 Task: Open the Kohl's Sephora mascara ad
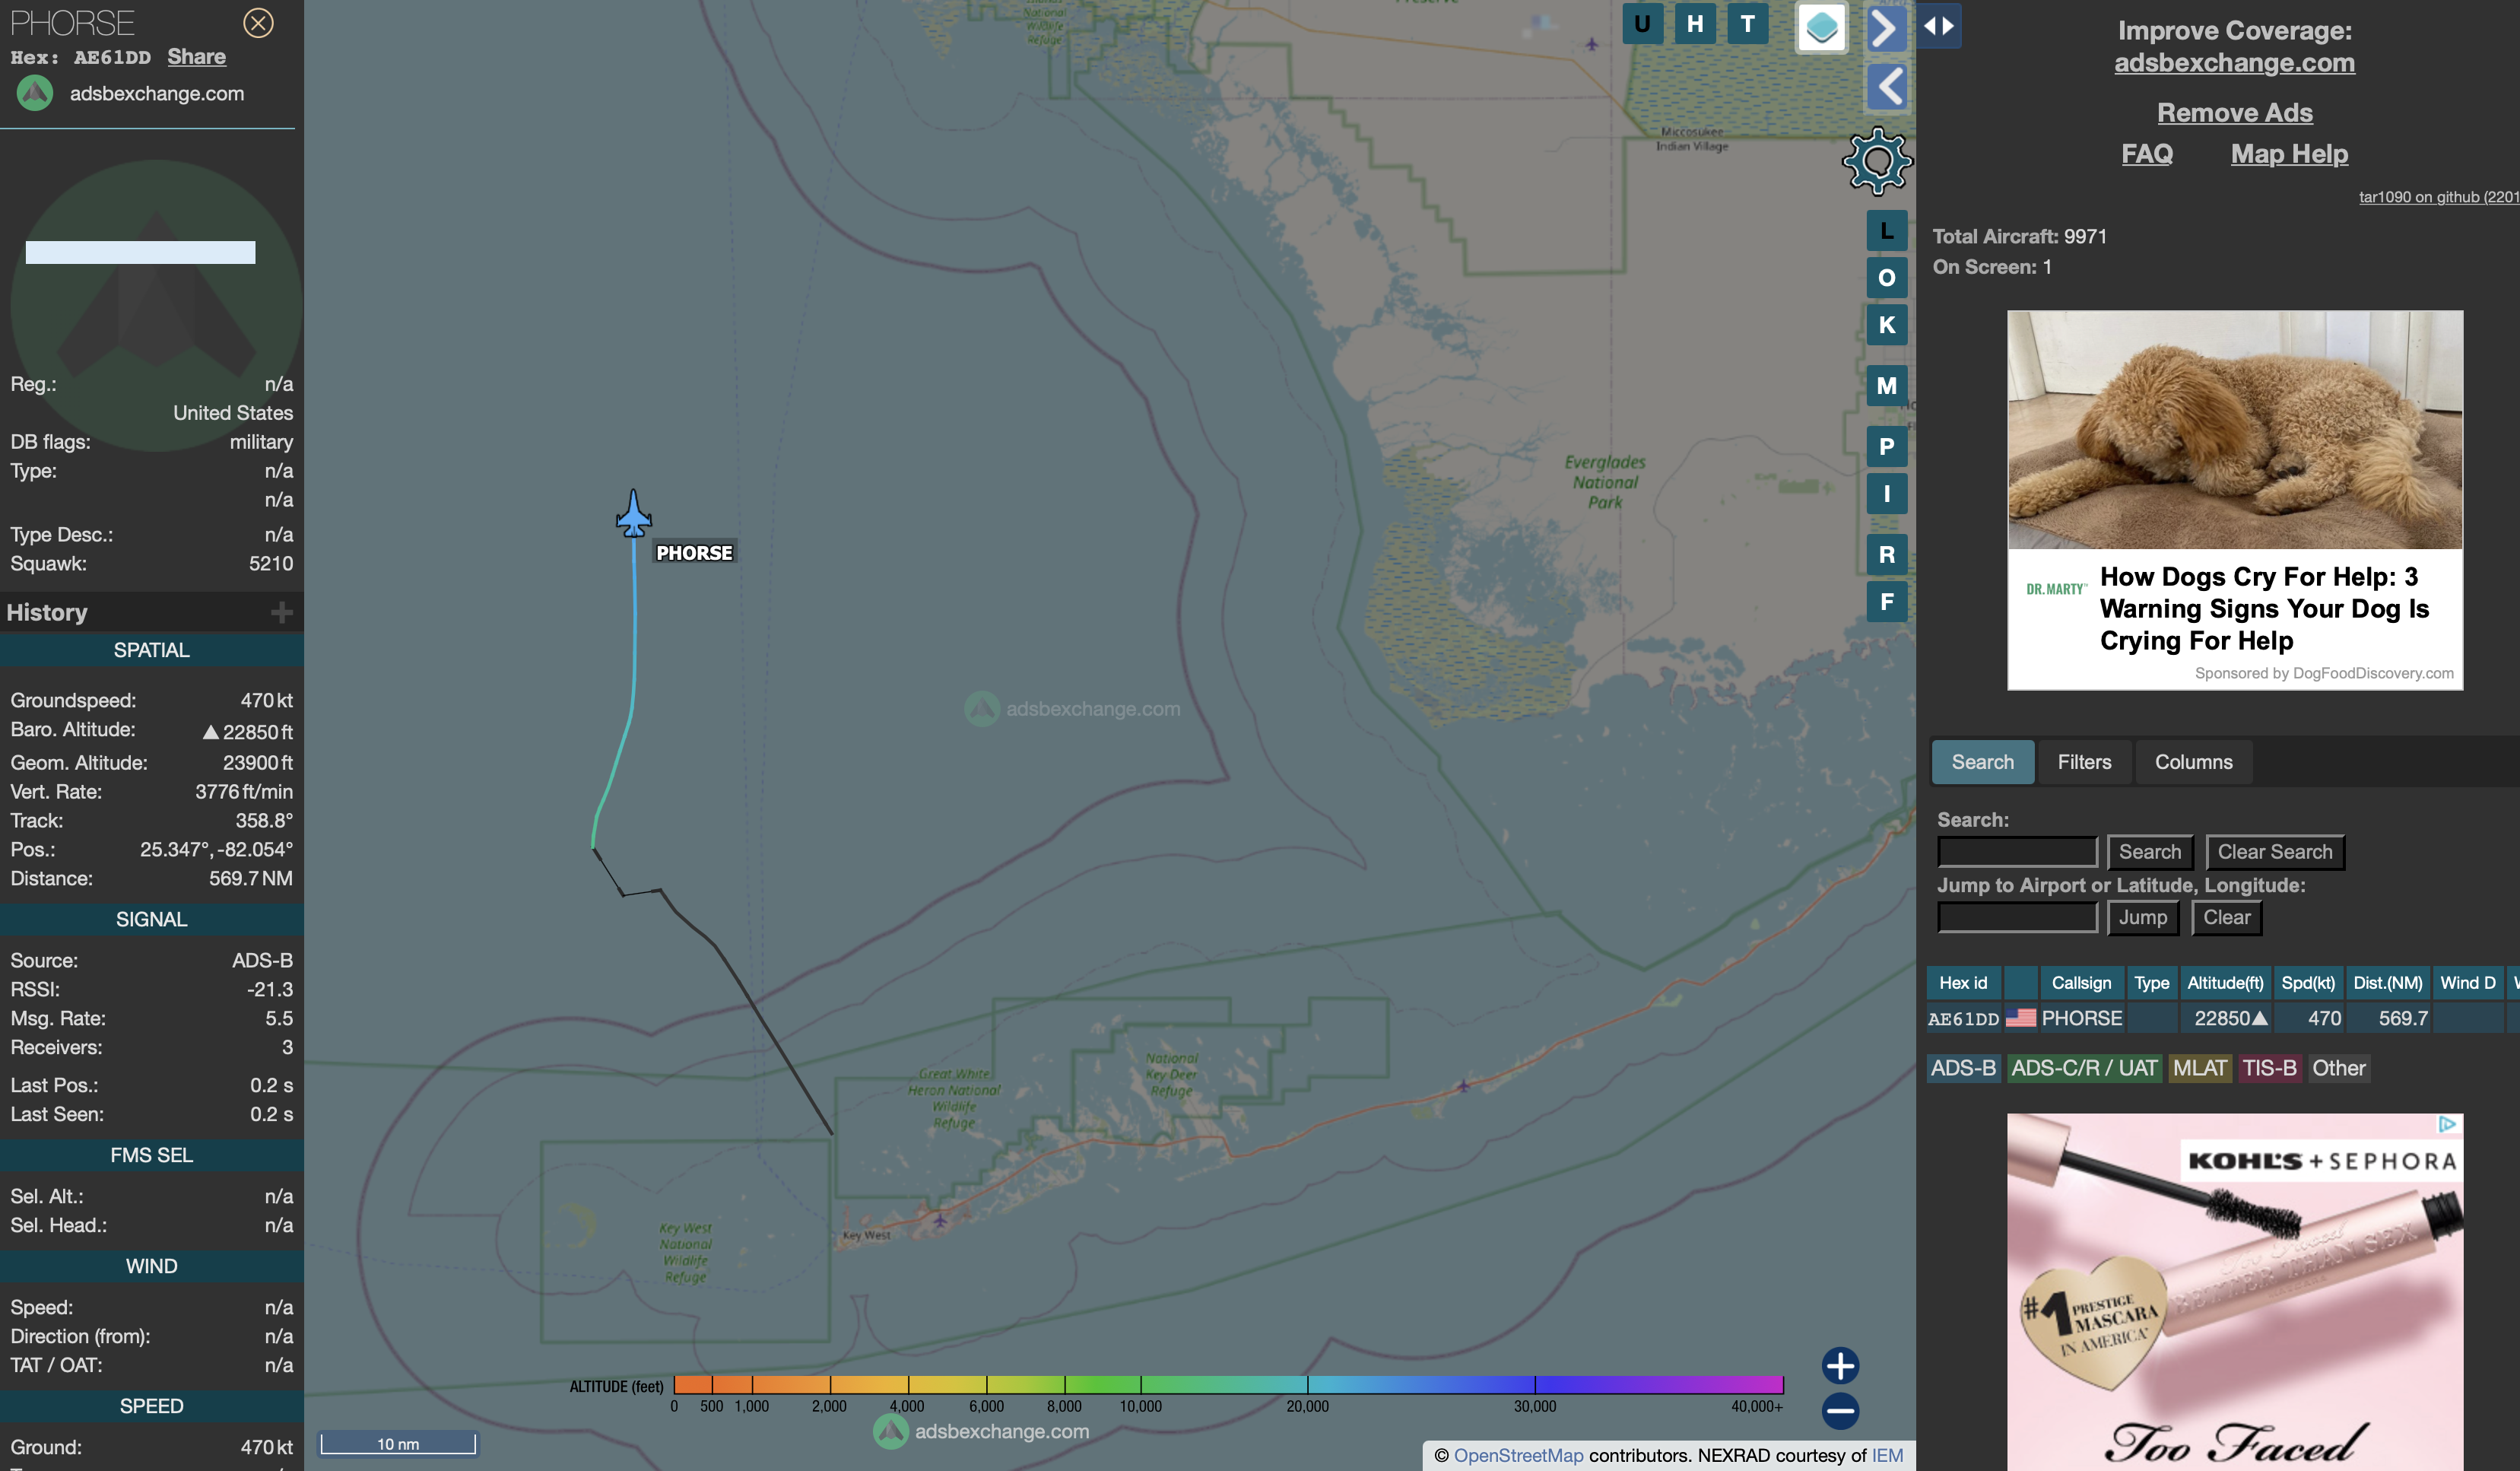click(x=2234, y=1291)
